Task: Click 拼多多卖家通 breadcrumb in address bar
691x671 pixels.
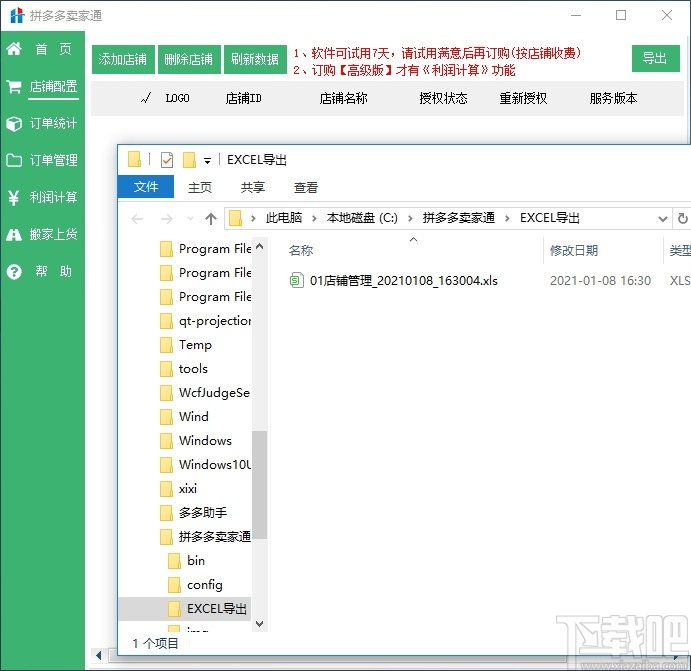Action: 458,218
